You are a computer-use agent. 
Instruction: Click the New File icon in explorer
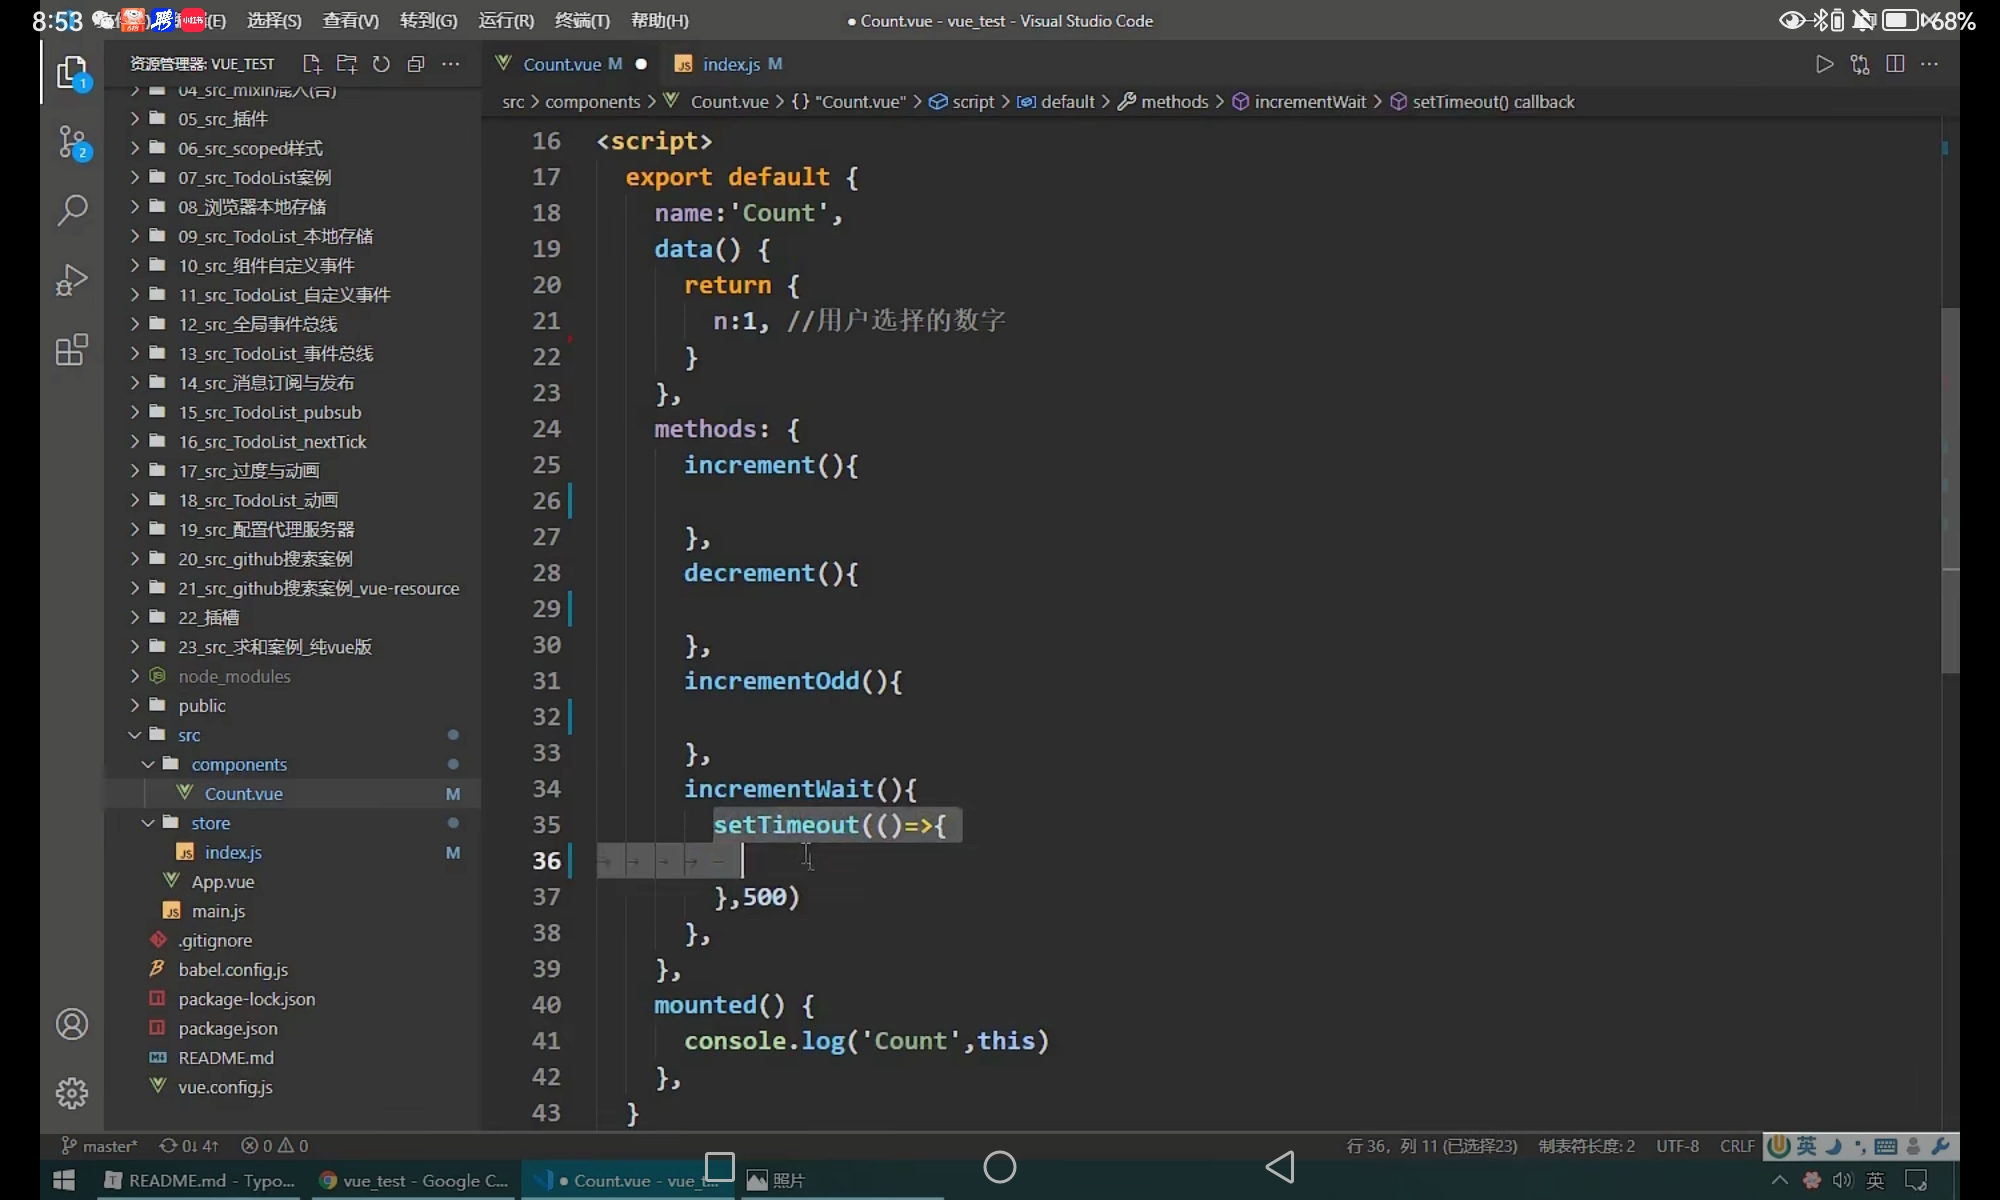tap(312, 64)
